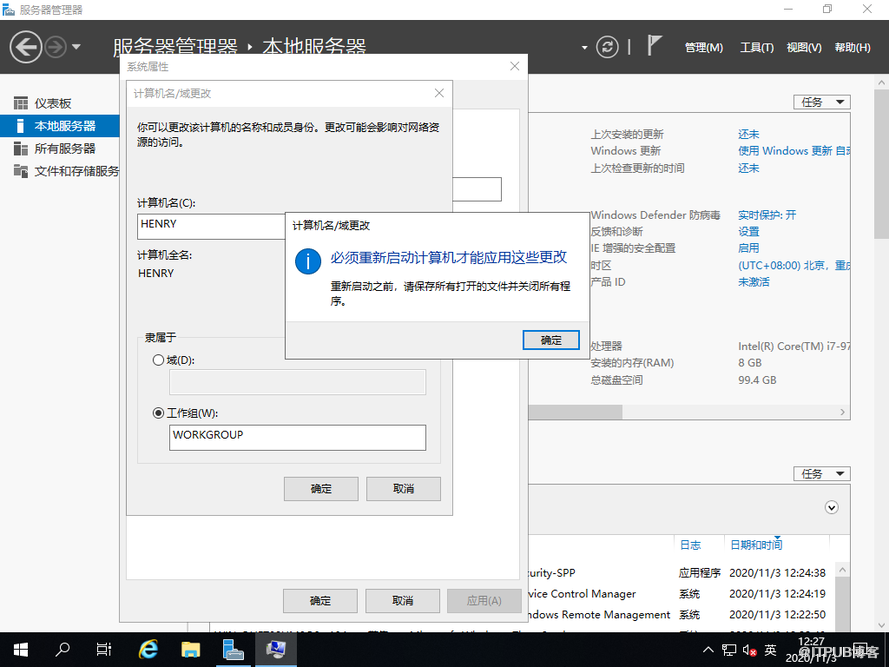
Task: Open Task View on taskbar
Action: [x=104, y=649]
